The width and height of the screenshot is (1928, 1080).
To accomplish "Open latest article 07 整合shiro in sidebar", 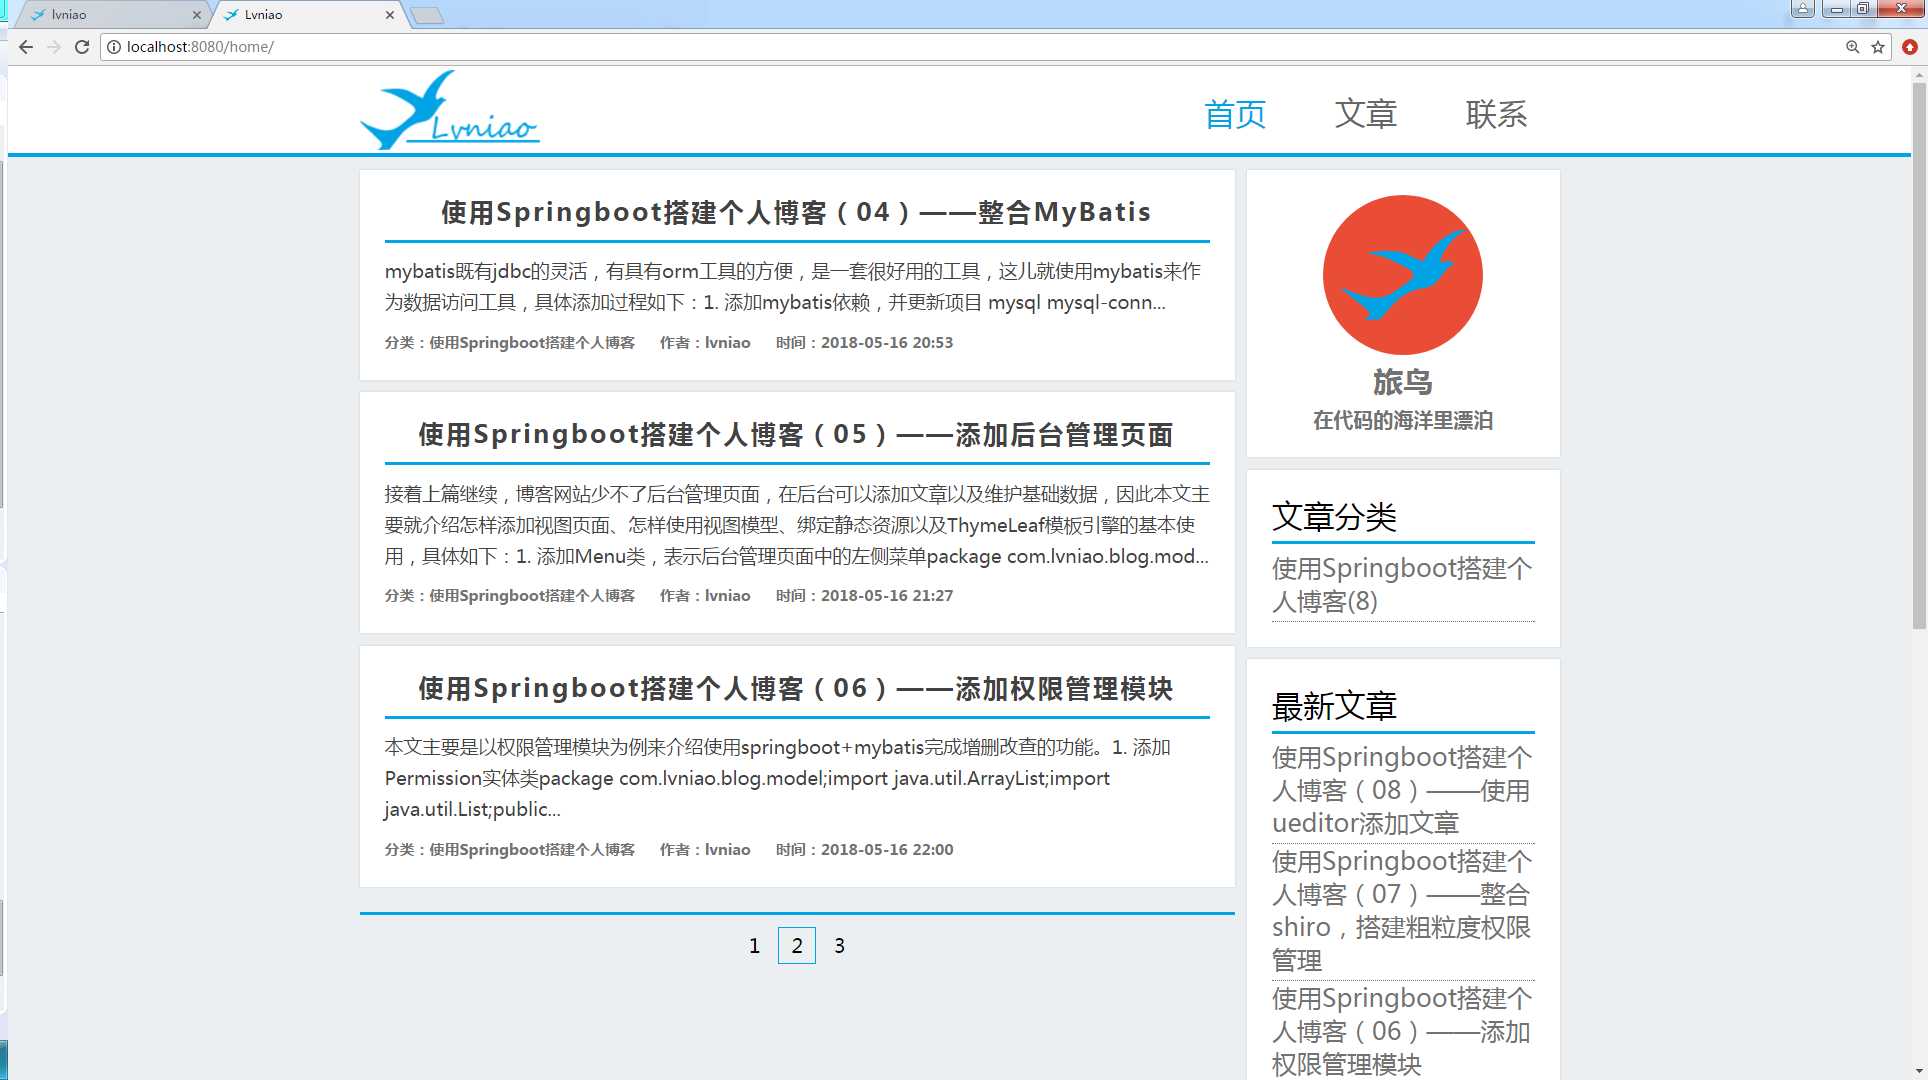I will pos(1402,911).
